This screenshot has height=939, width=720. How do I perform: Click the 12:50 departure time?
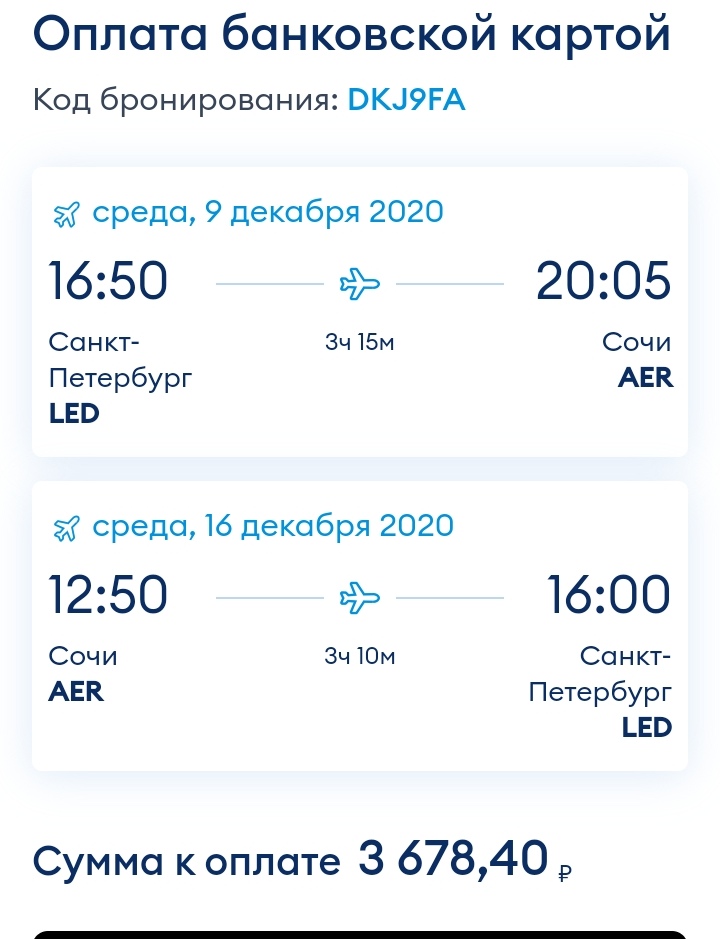pyautogui.click(x=108, y=594)
